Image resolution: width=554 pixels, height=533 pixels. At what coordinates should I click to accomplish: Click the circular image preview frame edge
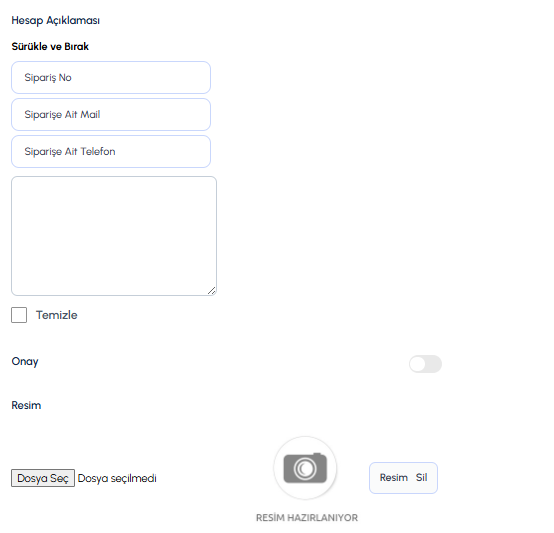[305, 438]
